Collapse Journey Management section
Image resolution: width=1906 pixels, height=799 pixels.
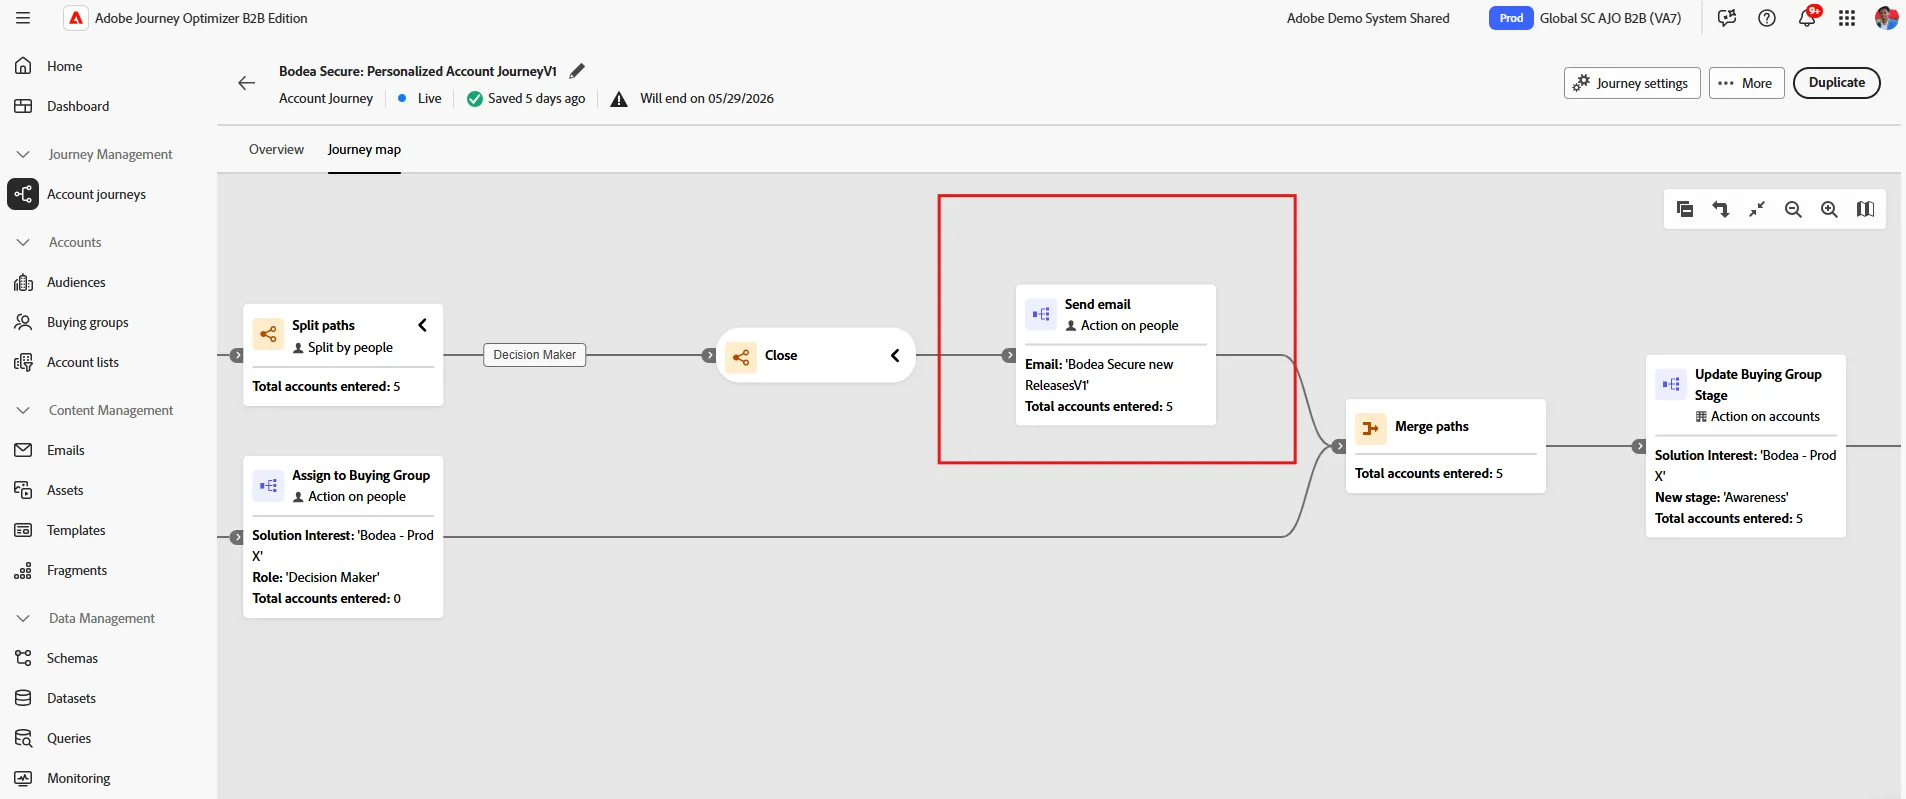click(x=23, y=154)
